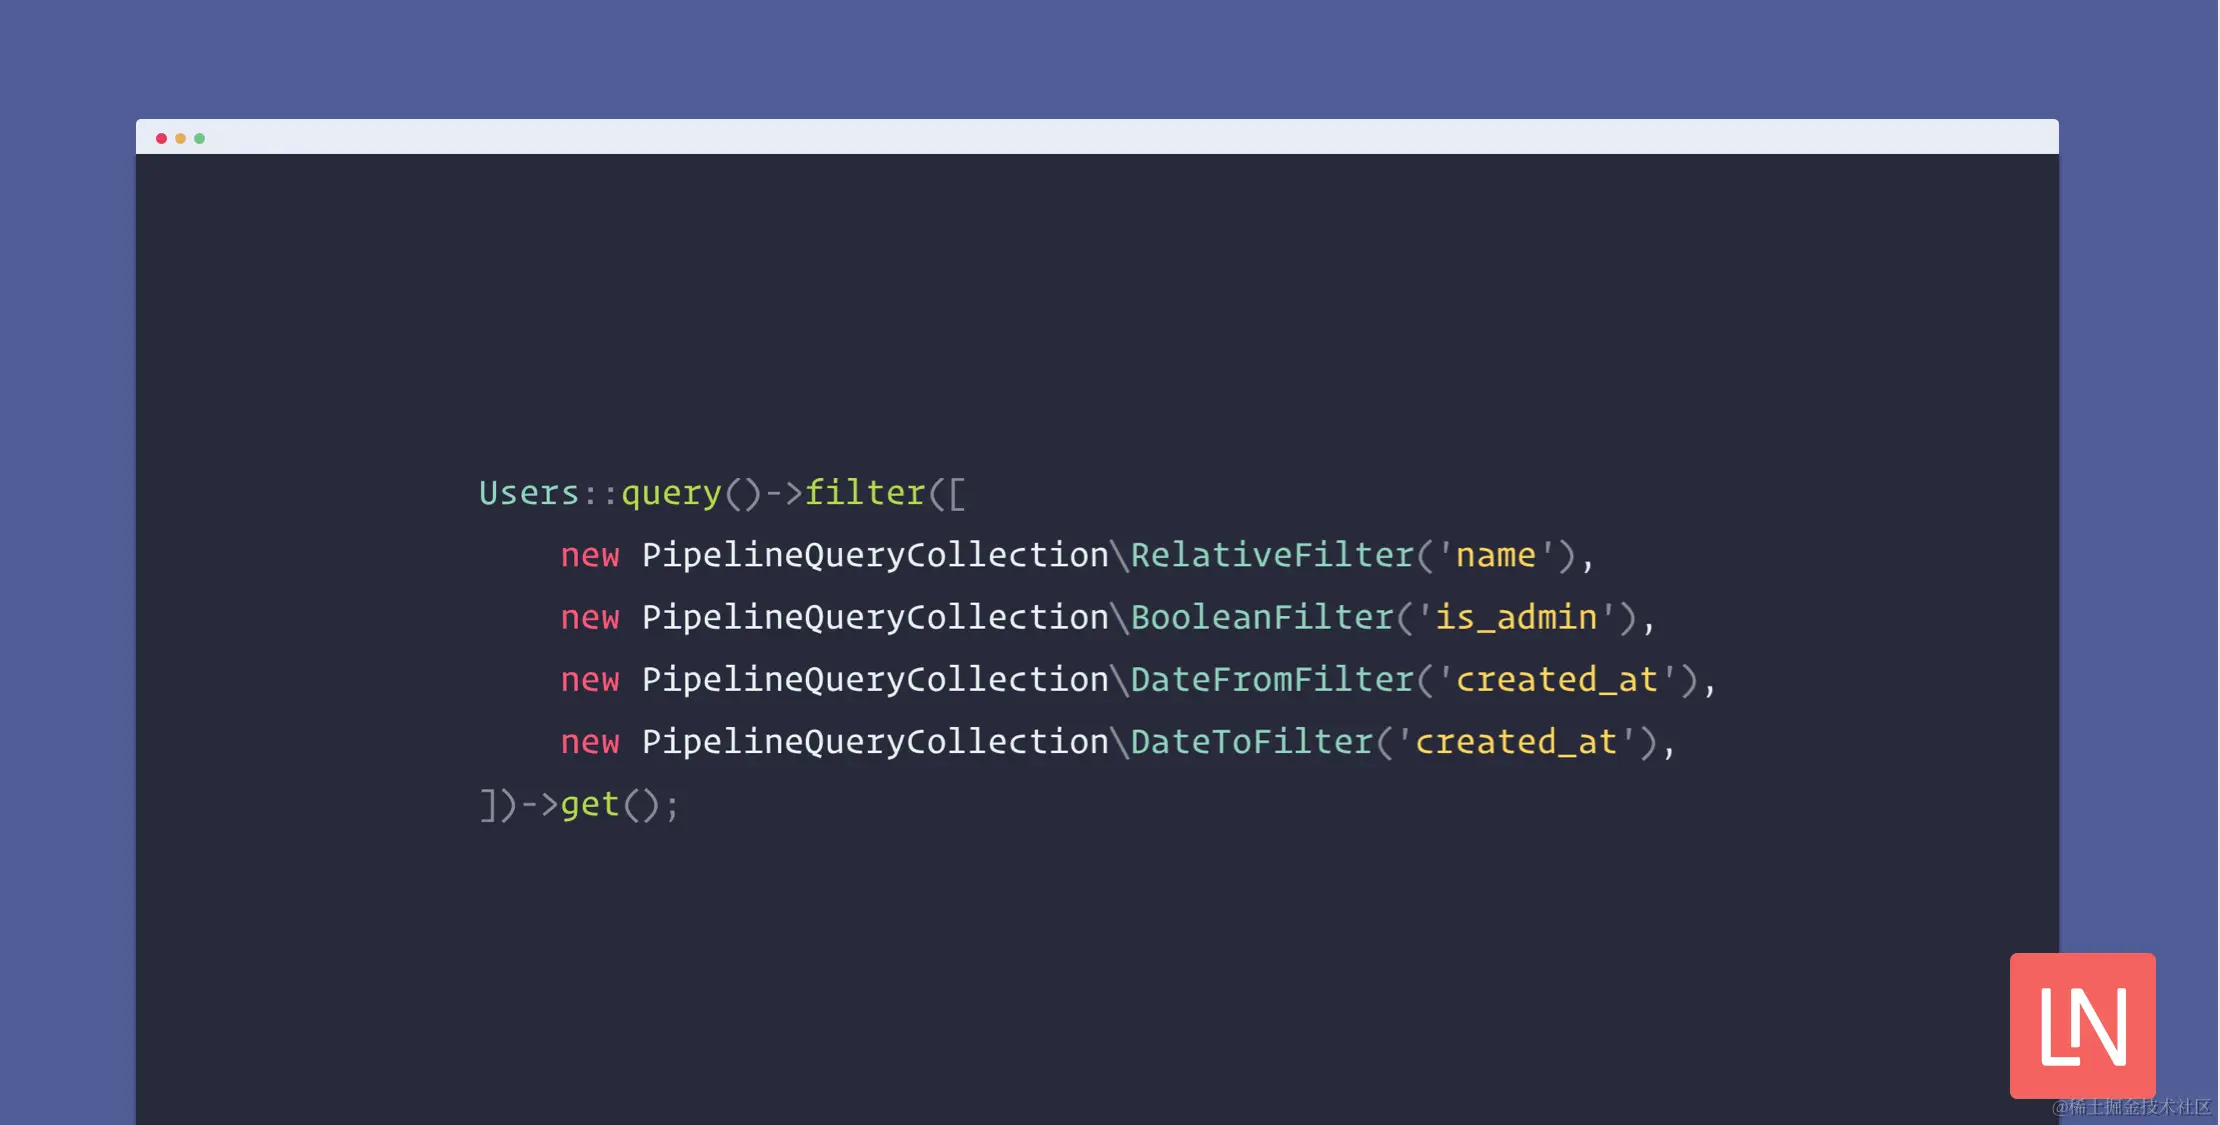This screenshot has width=2220, height=1125.
Task: Click the green maximize dot
Action: point(199,138)
